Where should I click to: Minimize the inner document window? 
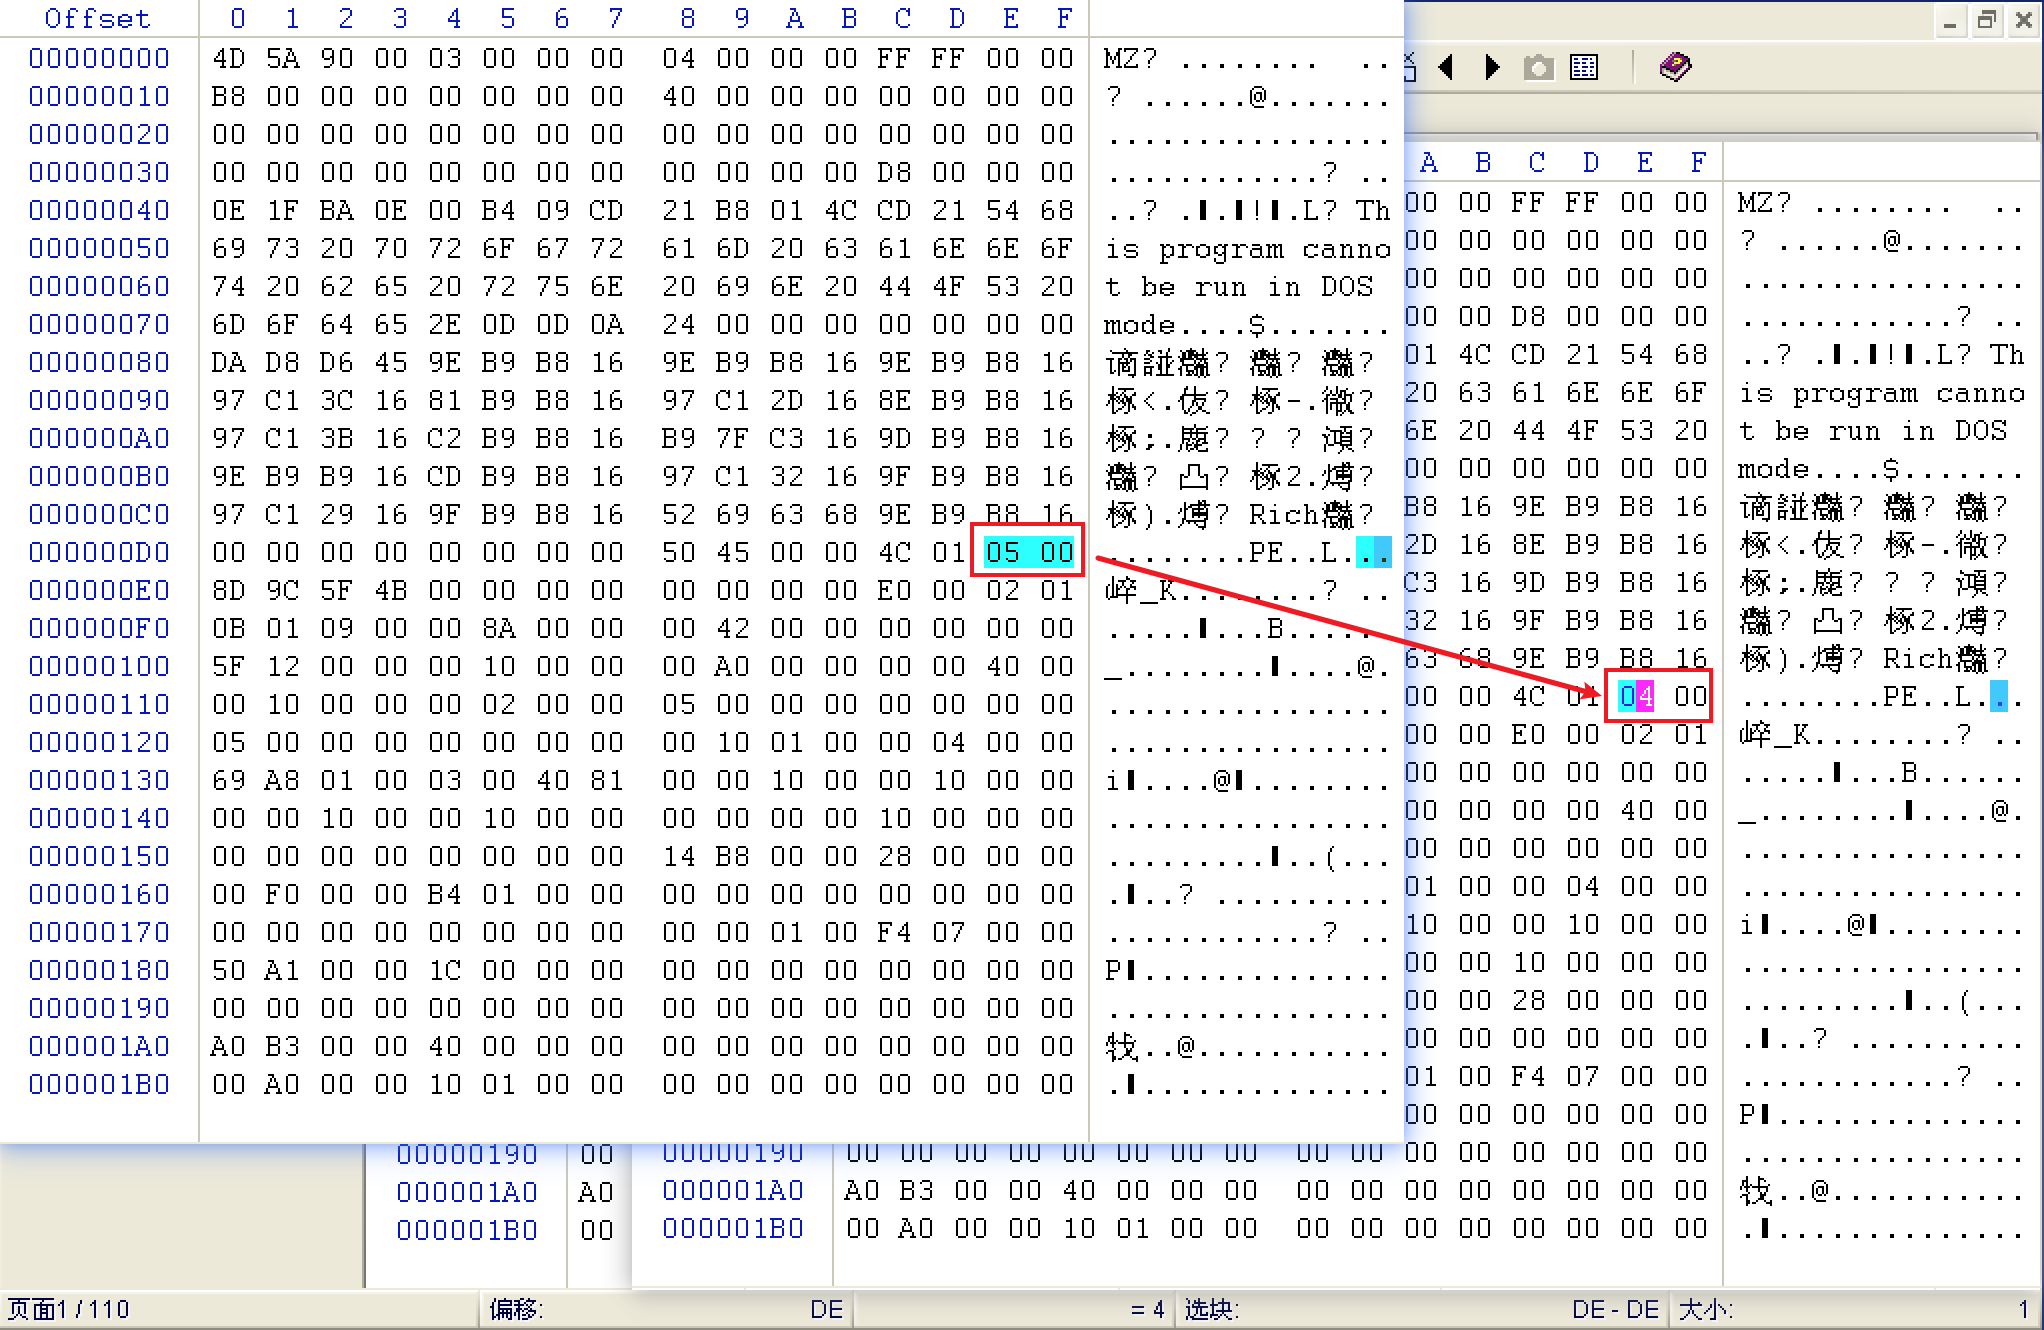1950,21
